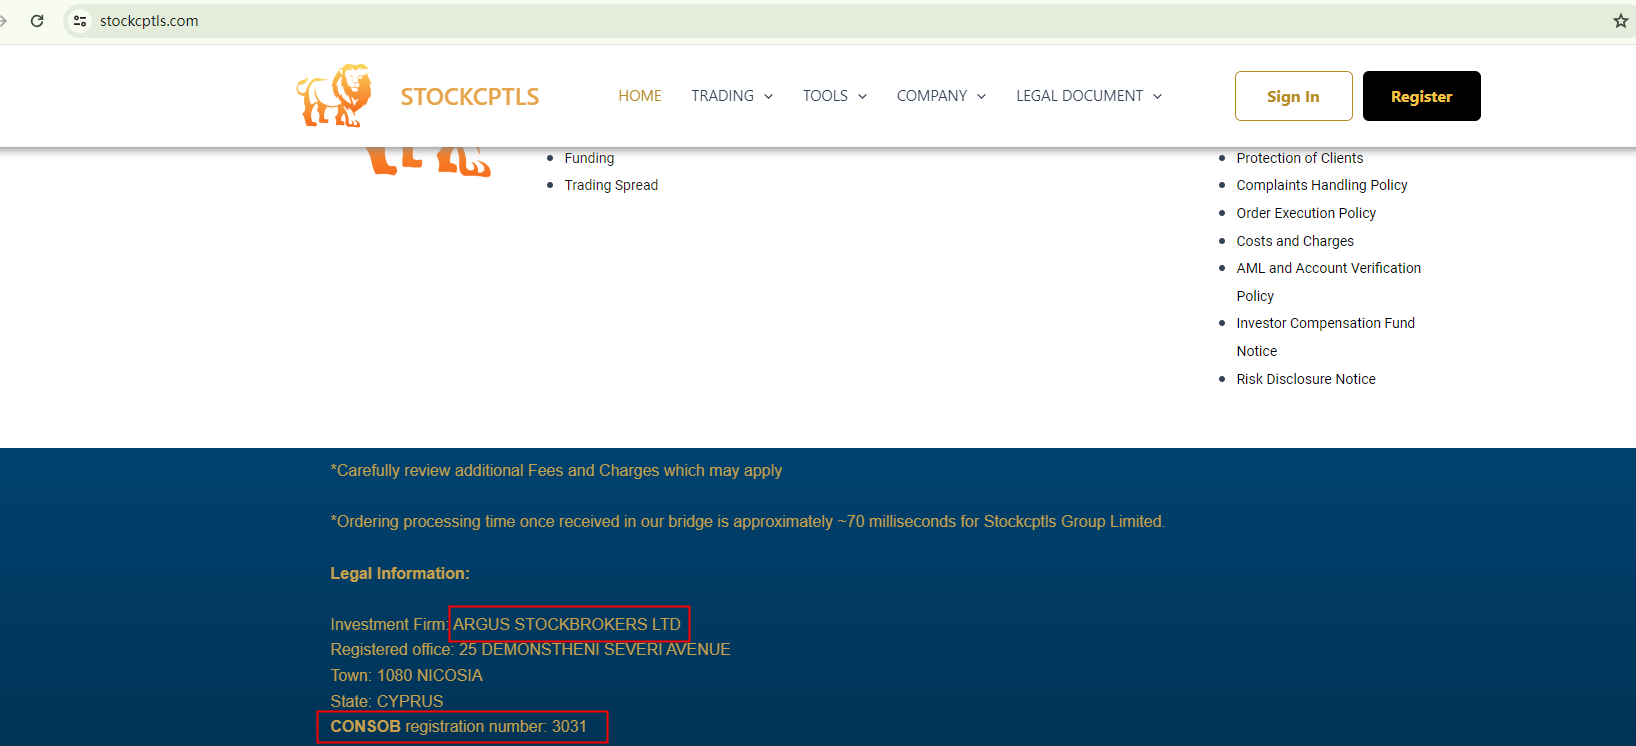1636x746 pixels.
Task: Expand the TOOLS dropdown chevron
Action: [x=863, y=97]
